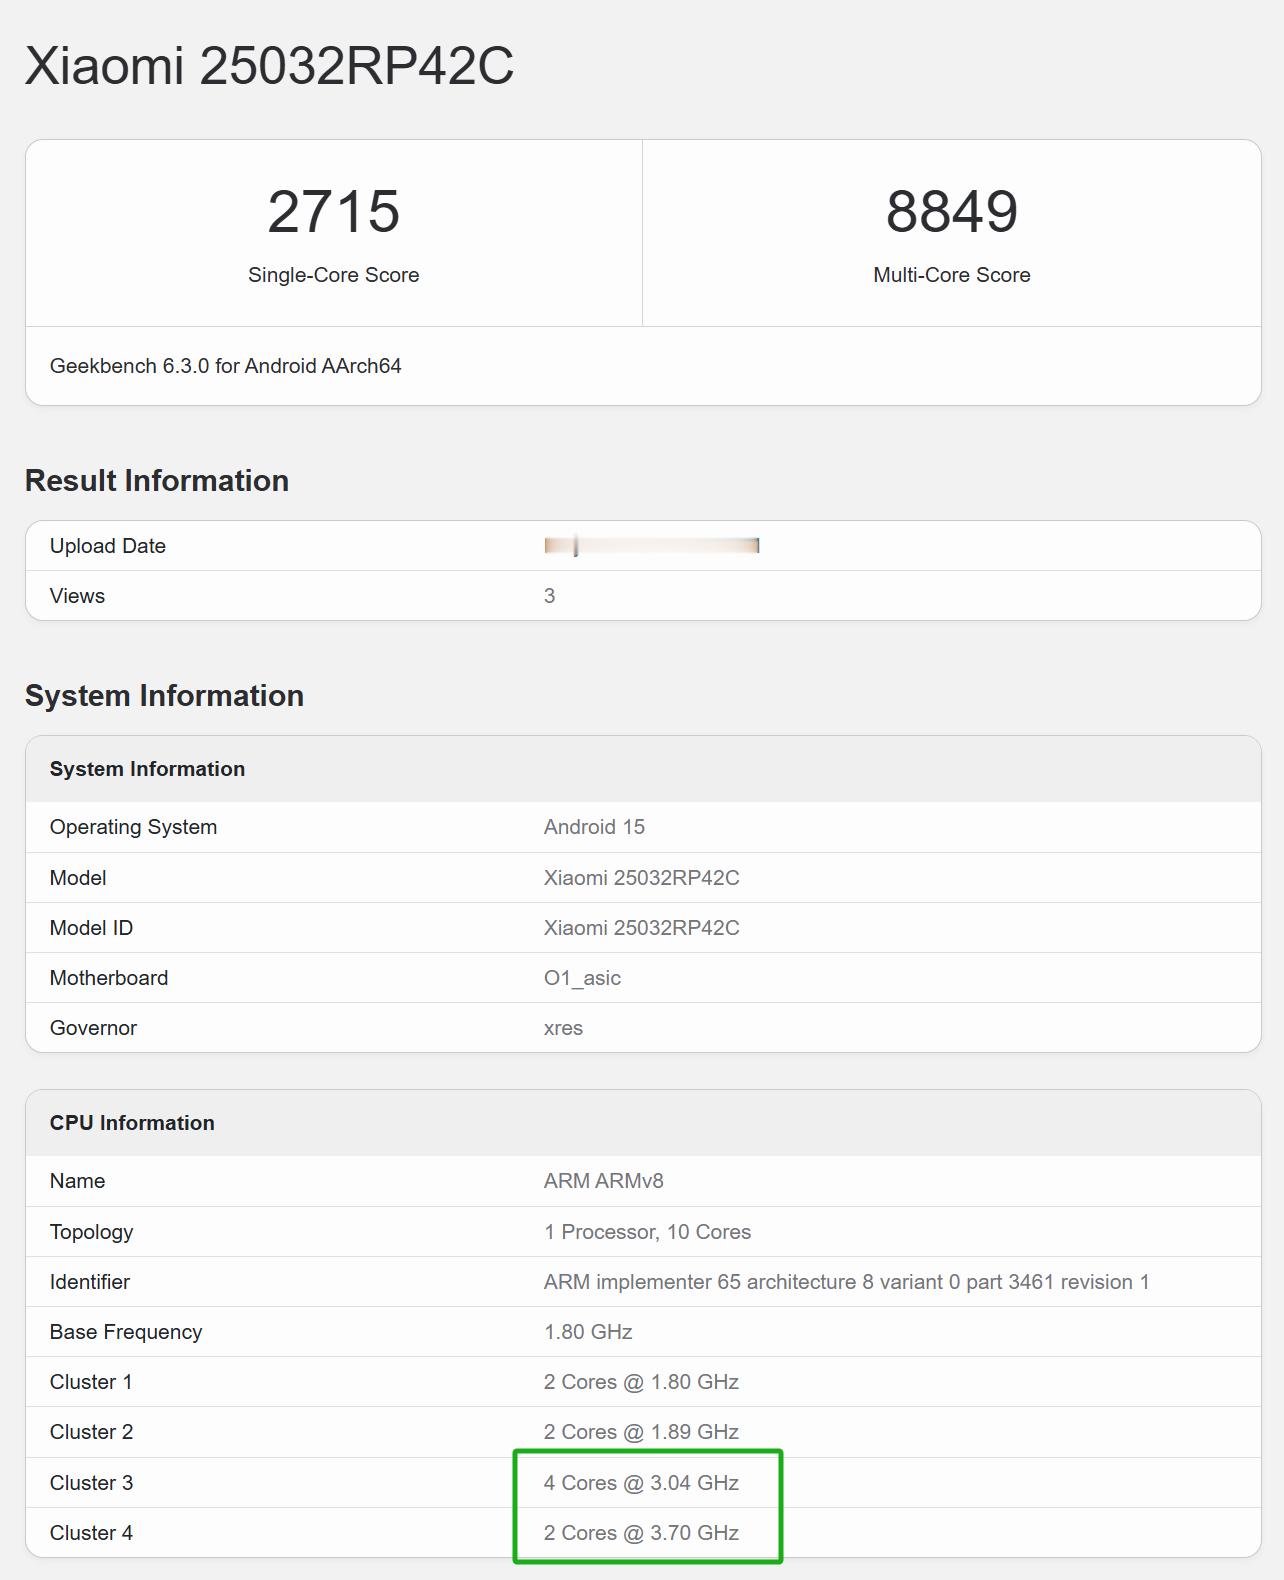Click the Motherboard label
The height and width of the screenshot is (1580, 1284).
109,978
